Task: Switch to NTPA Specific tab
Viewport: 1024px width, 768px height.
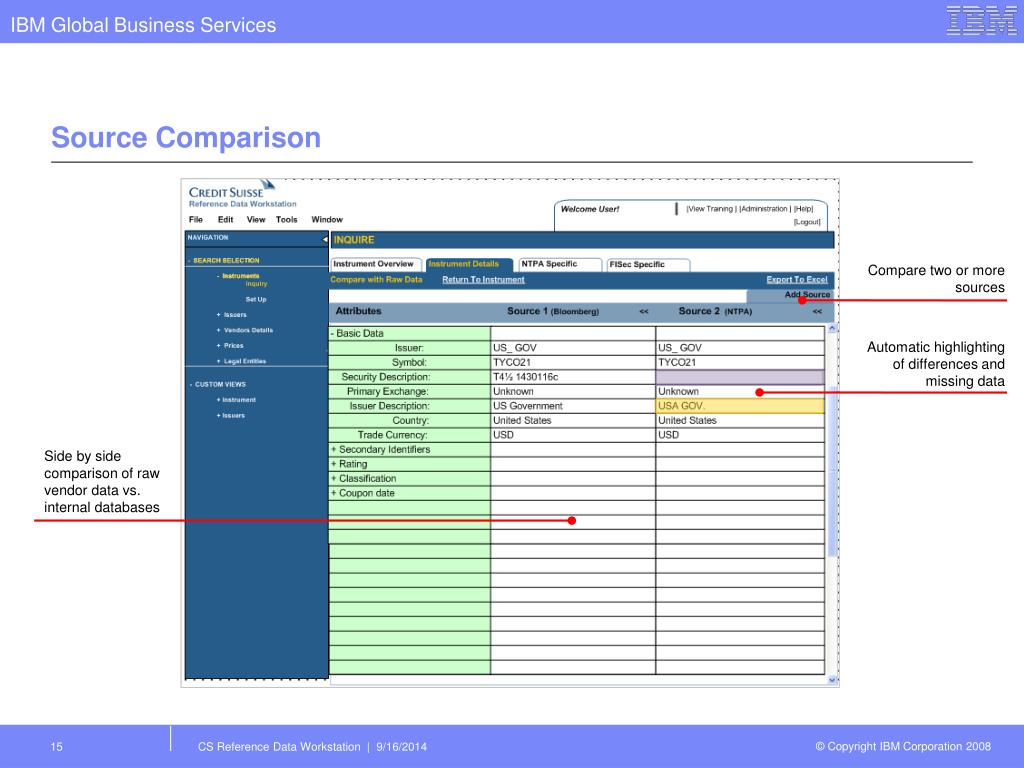Action: point(558,264)
